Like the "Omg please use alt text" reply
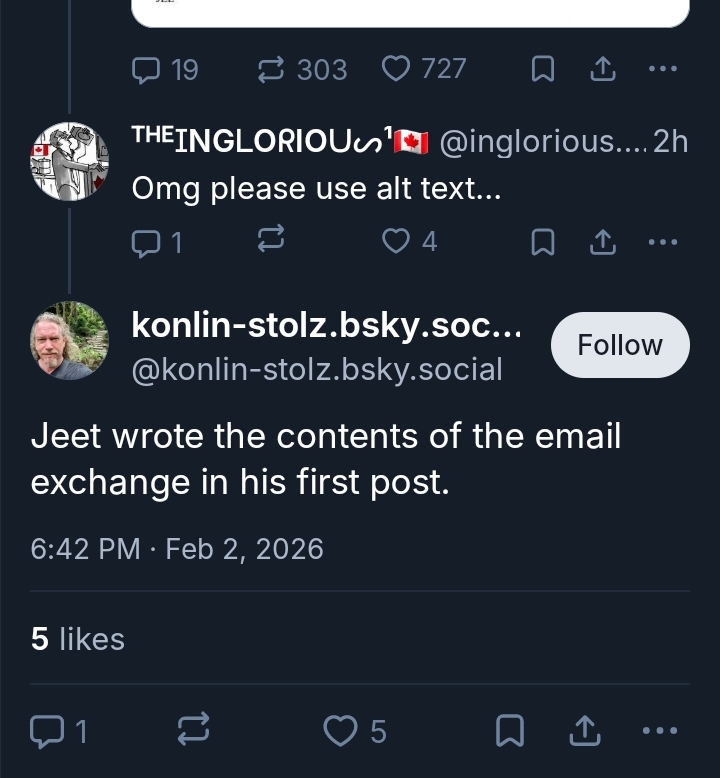 398,241
